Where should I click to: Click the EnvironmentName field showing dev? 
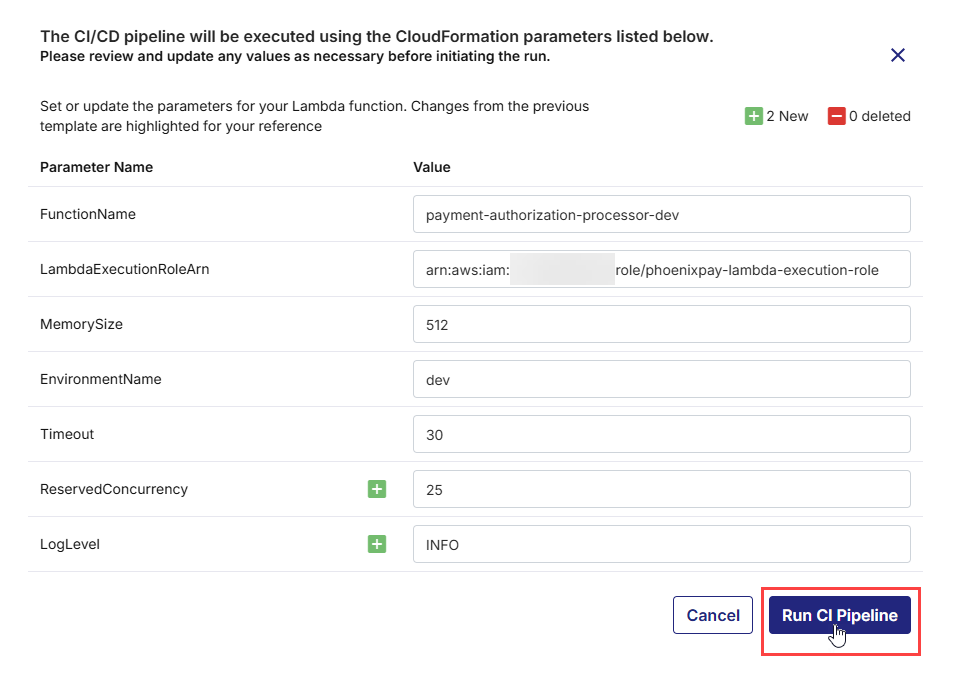(x=662, y=379)
